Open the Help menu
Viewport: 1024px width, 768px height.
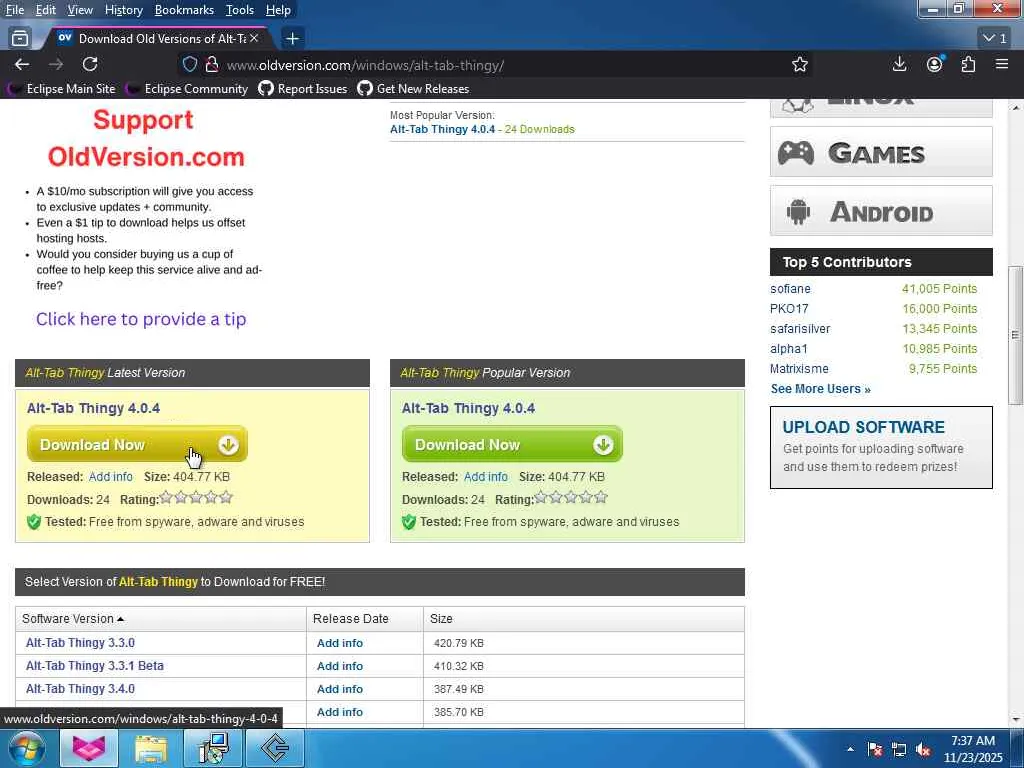click(278, 10)
